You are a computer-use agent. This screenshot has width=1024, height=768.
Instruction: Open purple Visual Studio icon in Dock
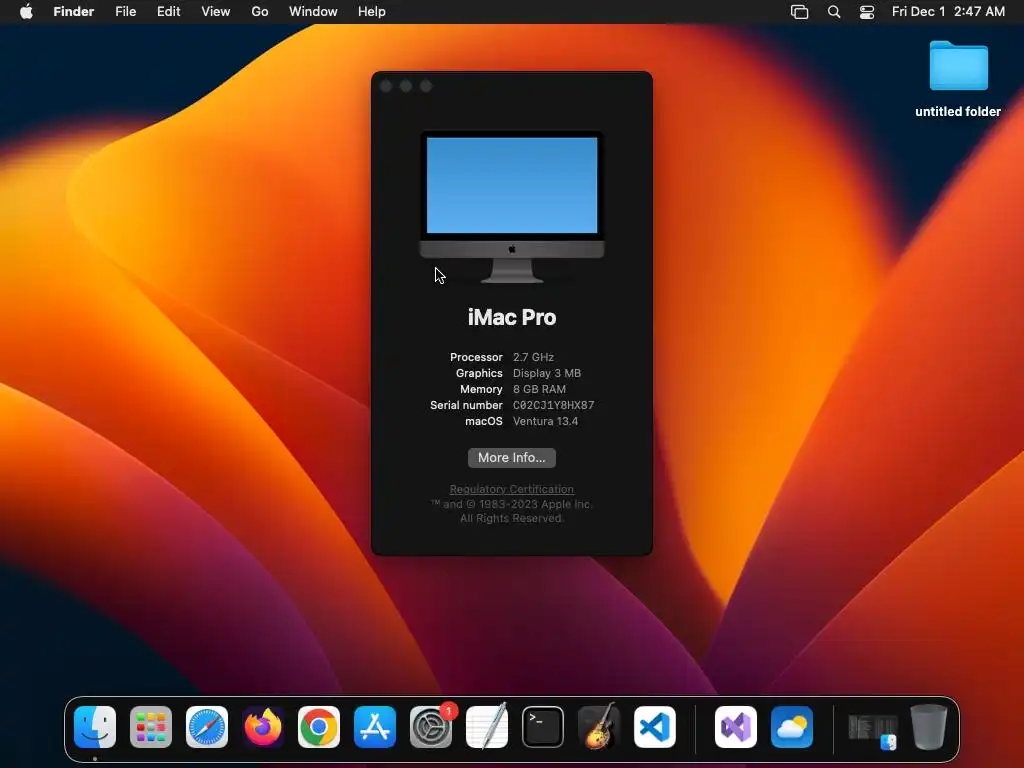click(x=736, y=727)
